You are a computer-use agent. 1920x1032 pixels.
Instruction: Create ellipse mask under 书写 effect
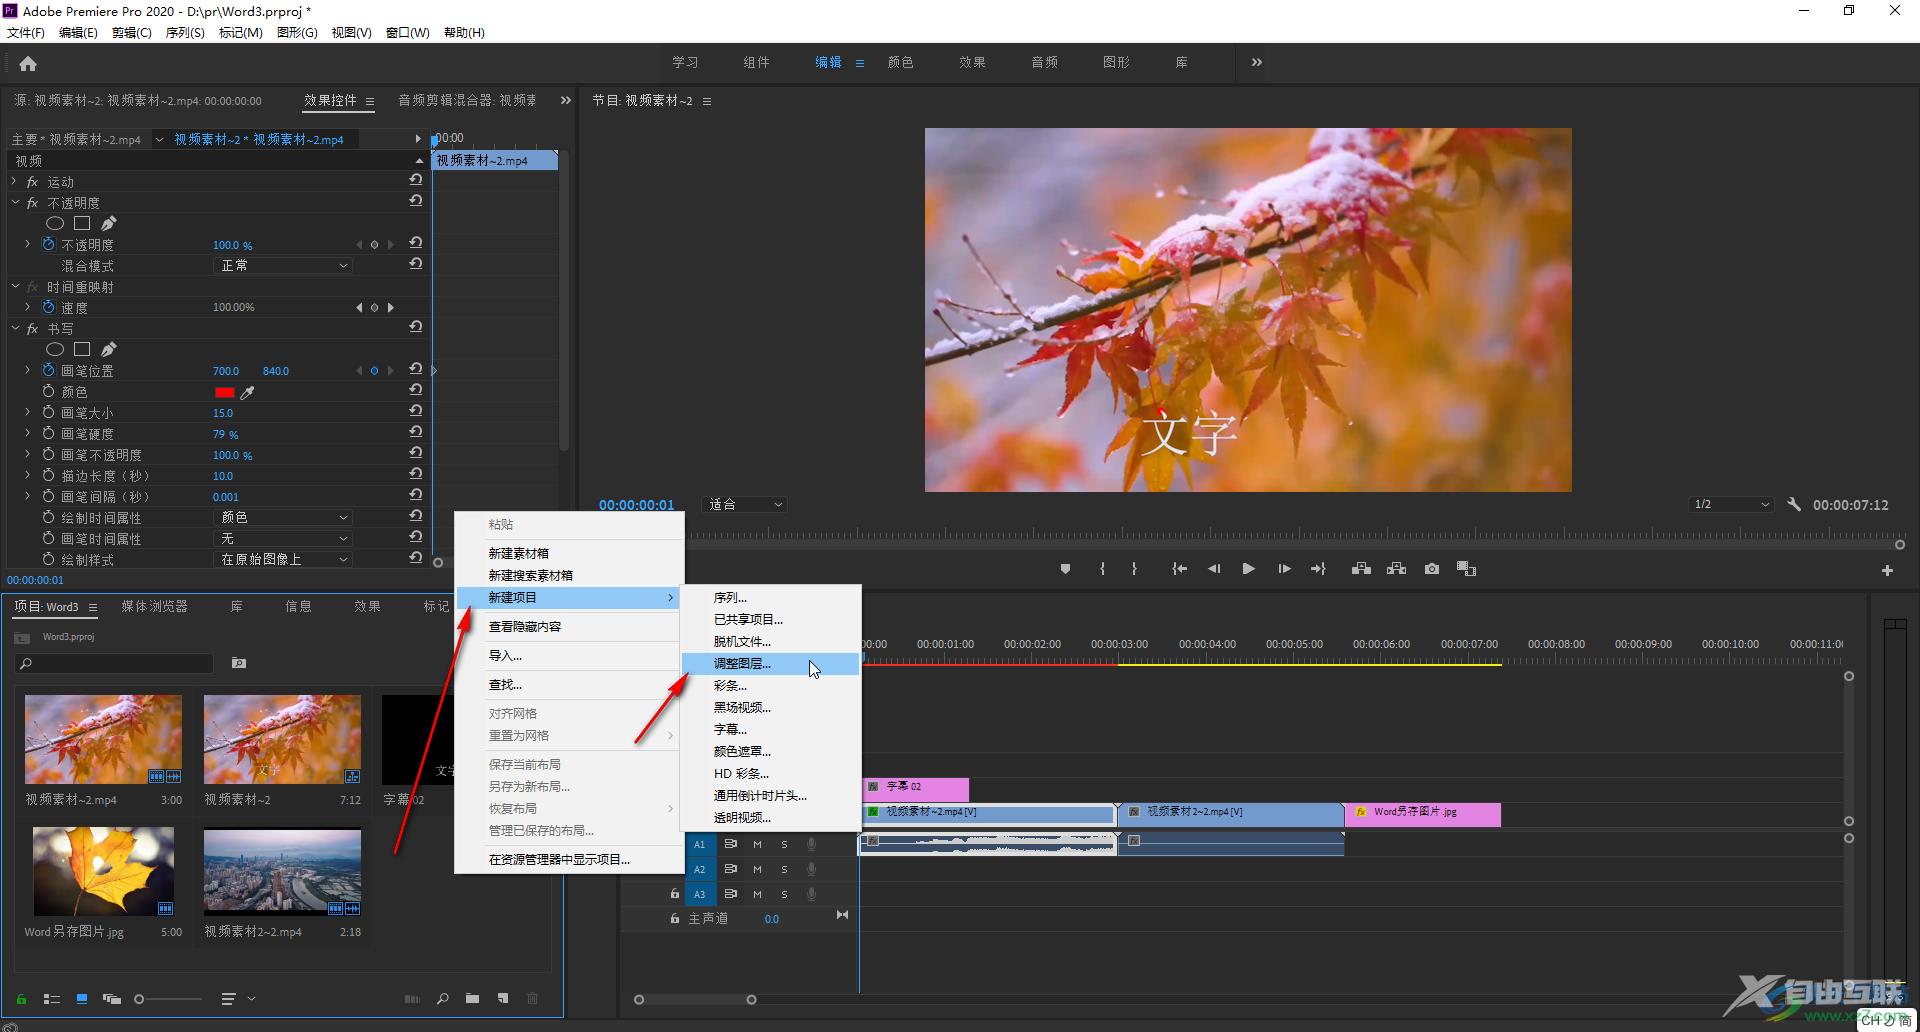tap(55, 350)
